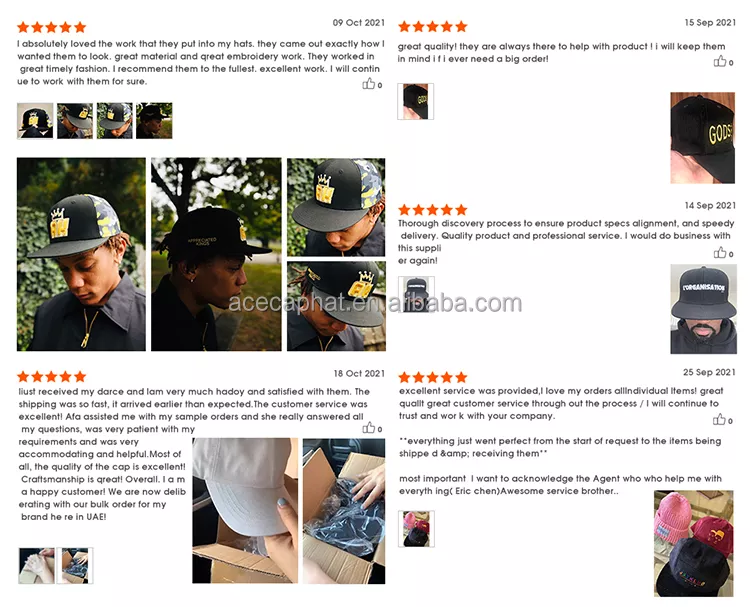
Task: Like the 14 Sep 2021 review
Action: [x=720, y=253]
